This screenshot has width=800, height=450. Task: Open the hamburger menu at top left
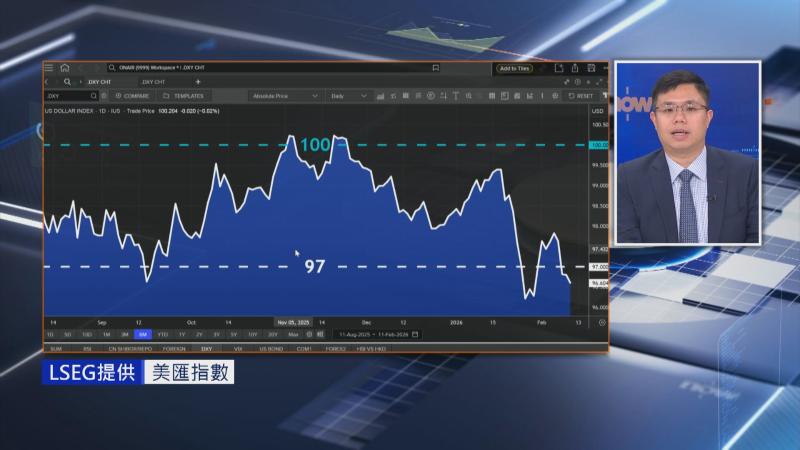[x=49, y=68]
